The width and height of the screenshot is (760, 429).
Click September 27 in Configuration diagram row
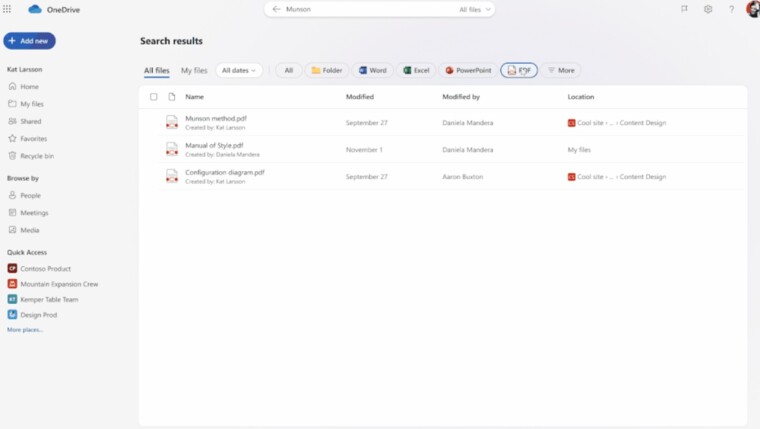coord(366,177)
